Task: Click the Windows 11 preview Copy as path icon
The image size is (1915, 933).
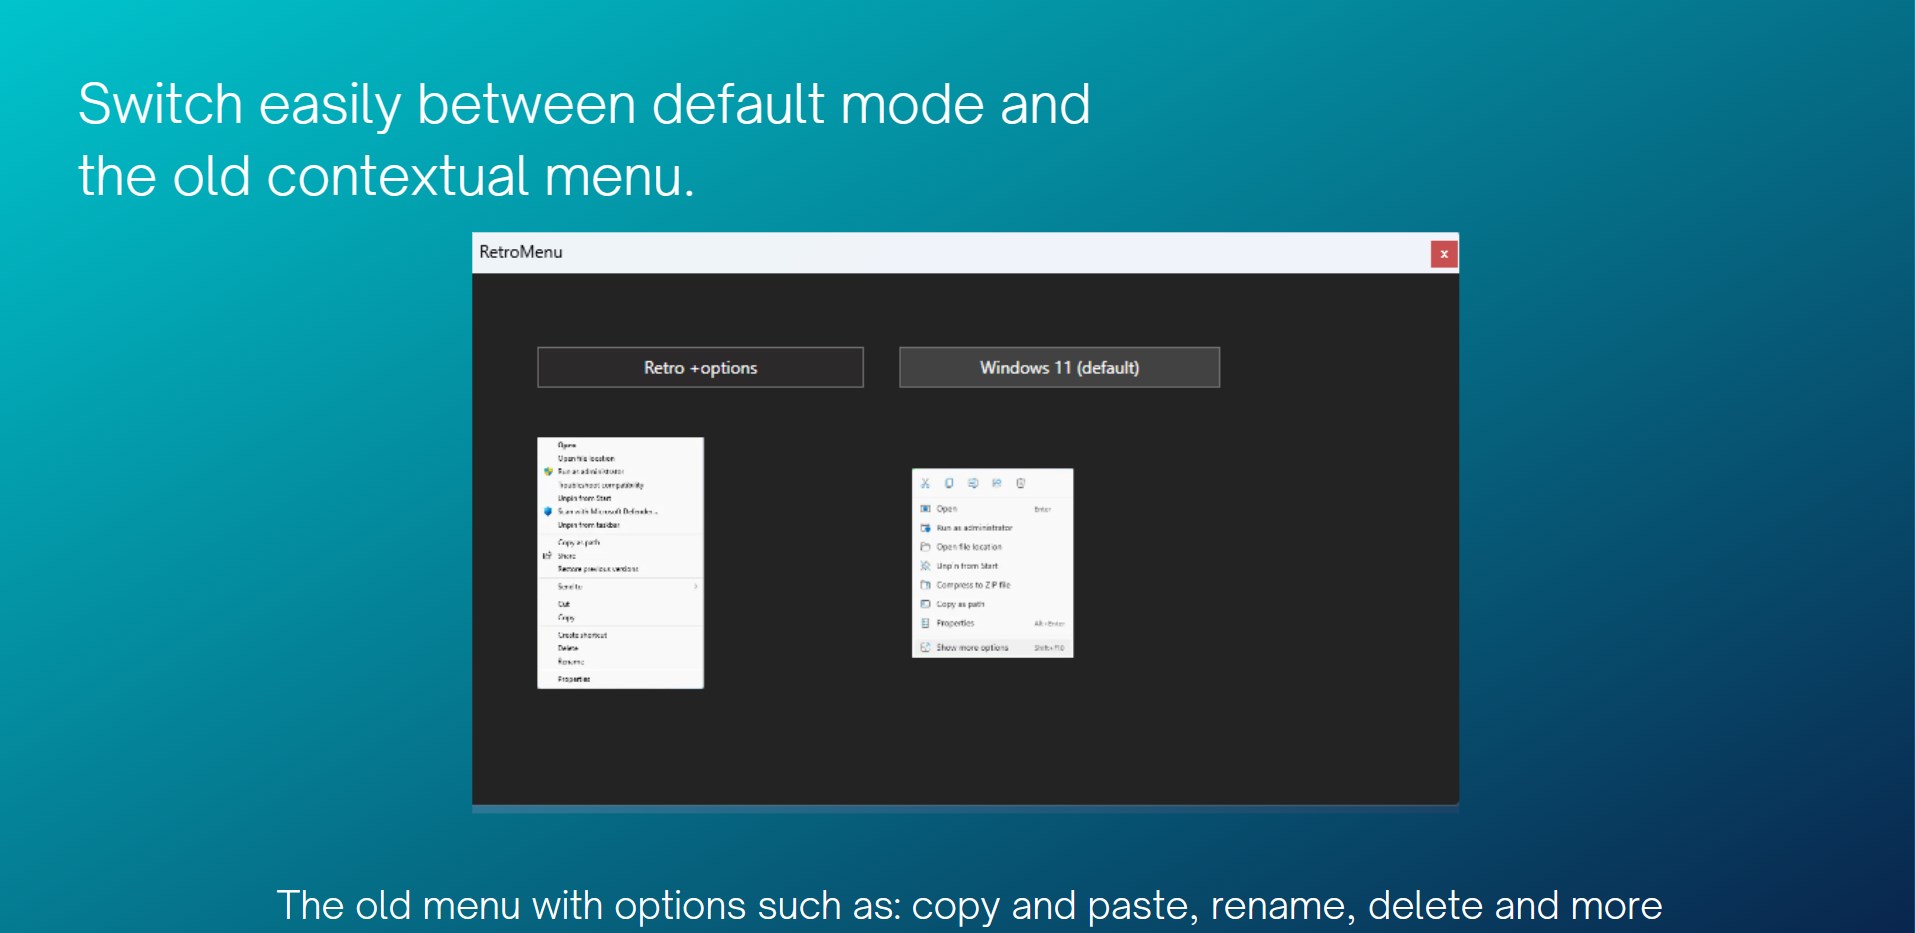Action: click(925, 604)
